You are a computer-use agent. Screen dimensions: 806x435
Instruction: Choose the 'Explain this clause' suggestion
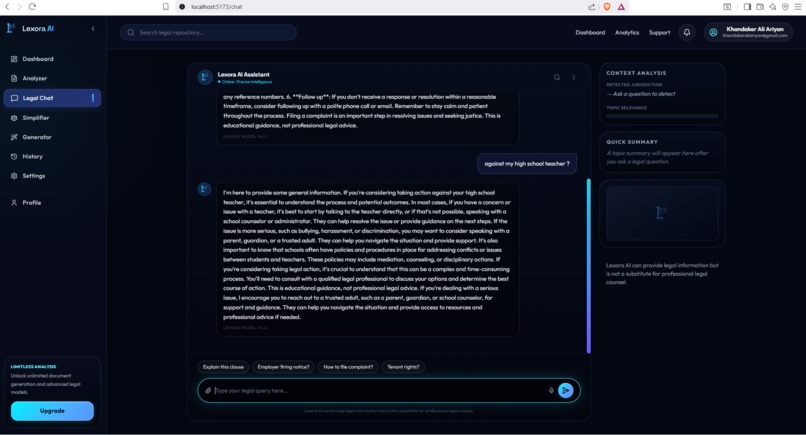[223, 367]
